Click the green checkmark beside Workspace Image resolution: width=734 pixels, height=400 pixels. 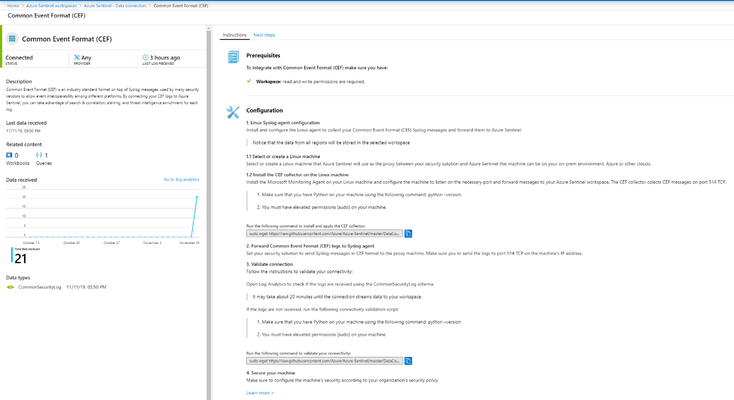(249, 81)
